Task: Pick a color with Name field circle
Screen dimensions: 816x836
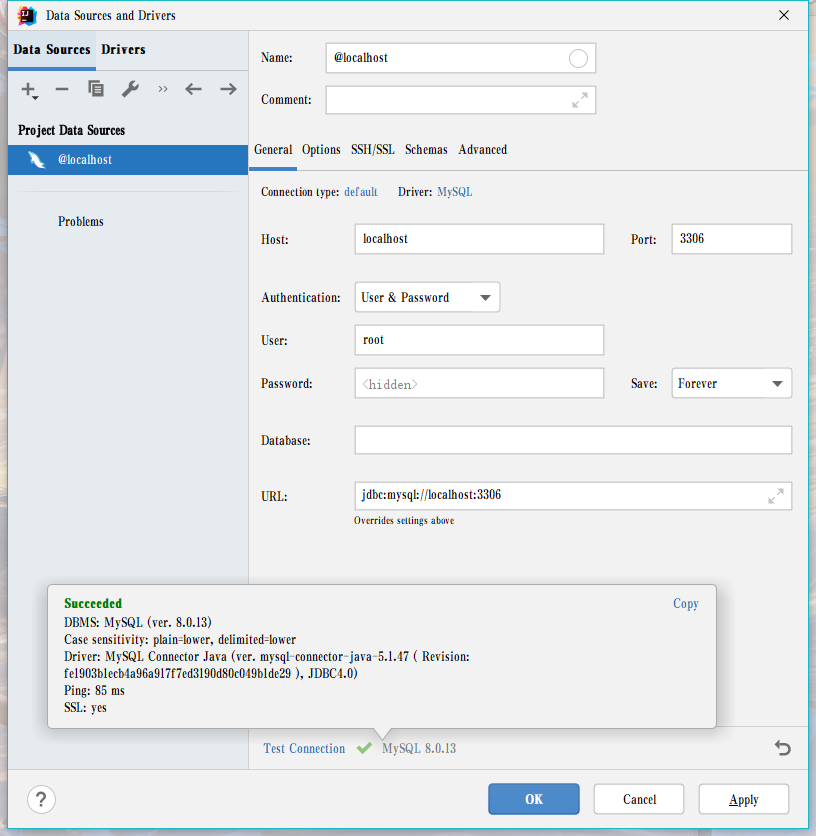Action: click(578, 58)
